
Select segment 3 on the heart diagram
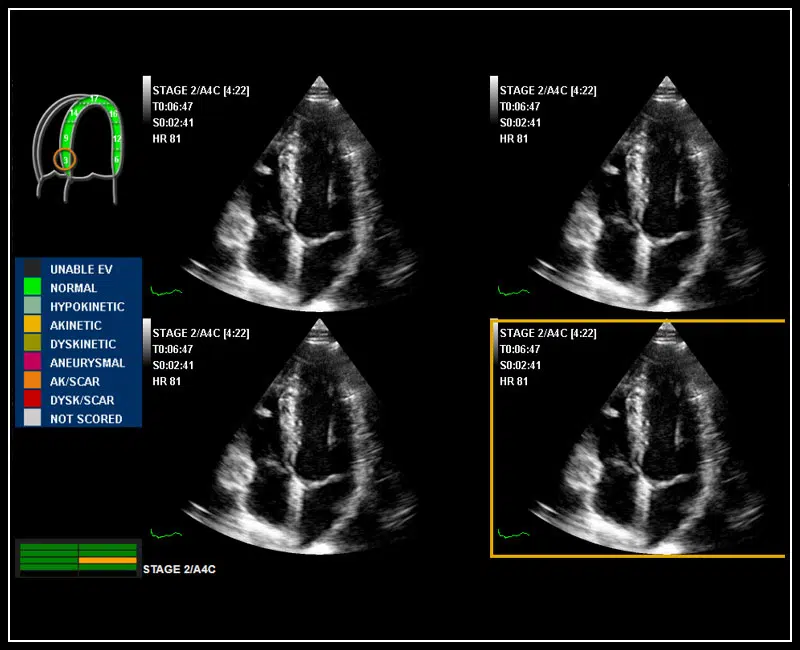pyautogui.click(x=66, y=159)
